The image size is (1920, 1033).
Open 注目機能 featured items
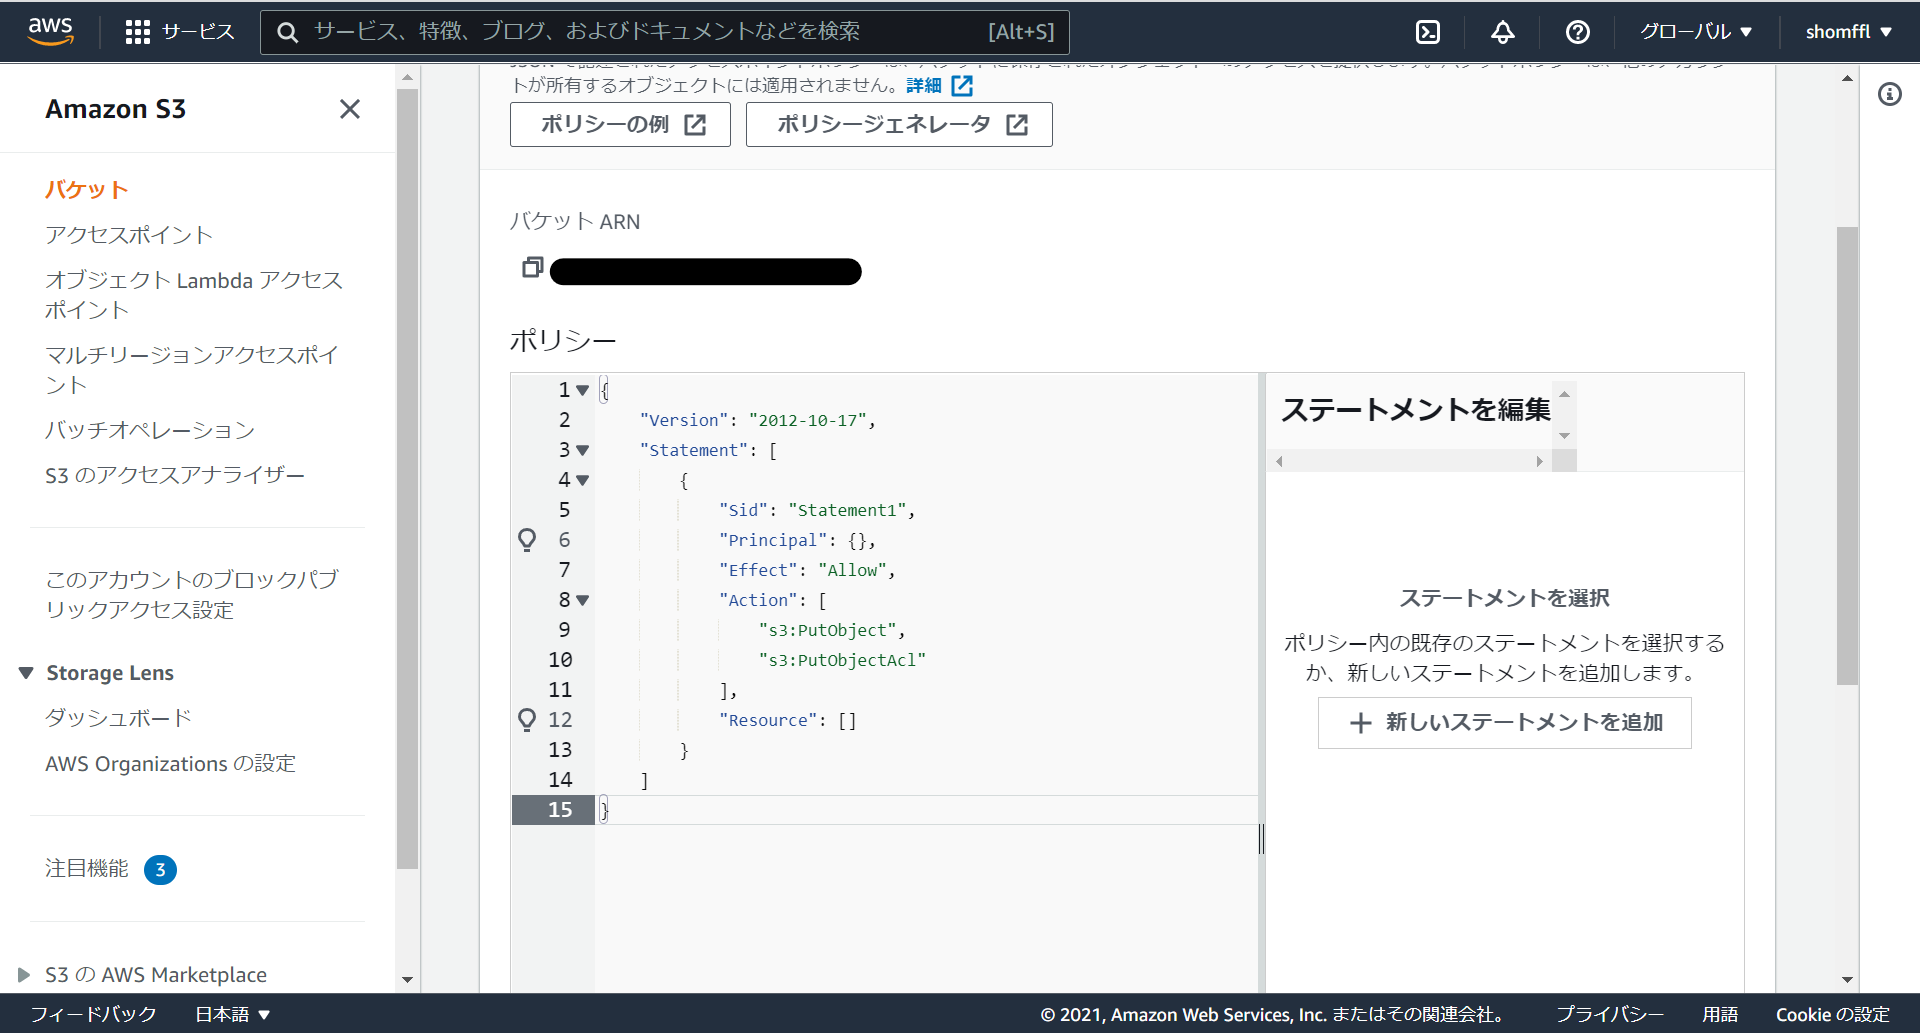click(87, 869)
